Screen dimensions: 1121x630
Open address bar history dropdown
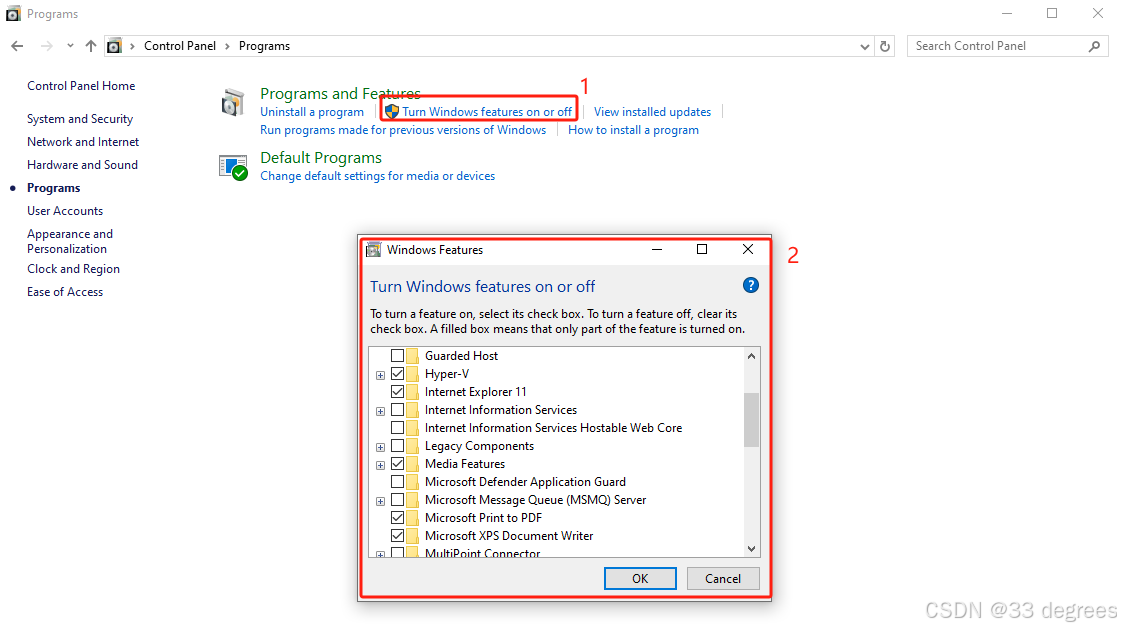coord(864,46)
